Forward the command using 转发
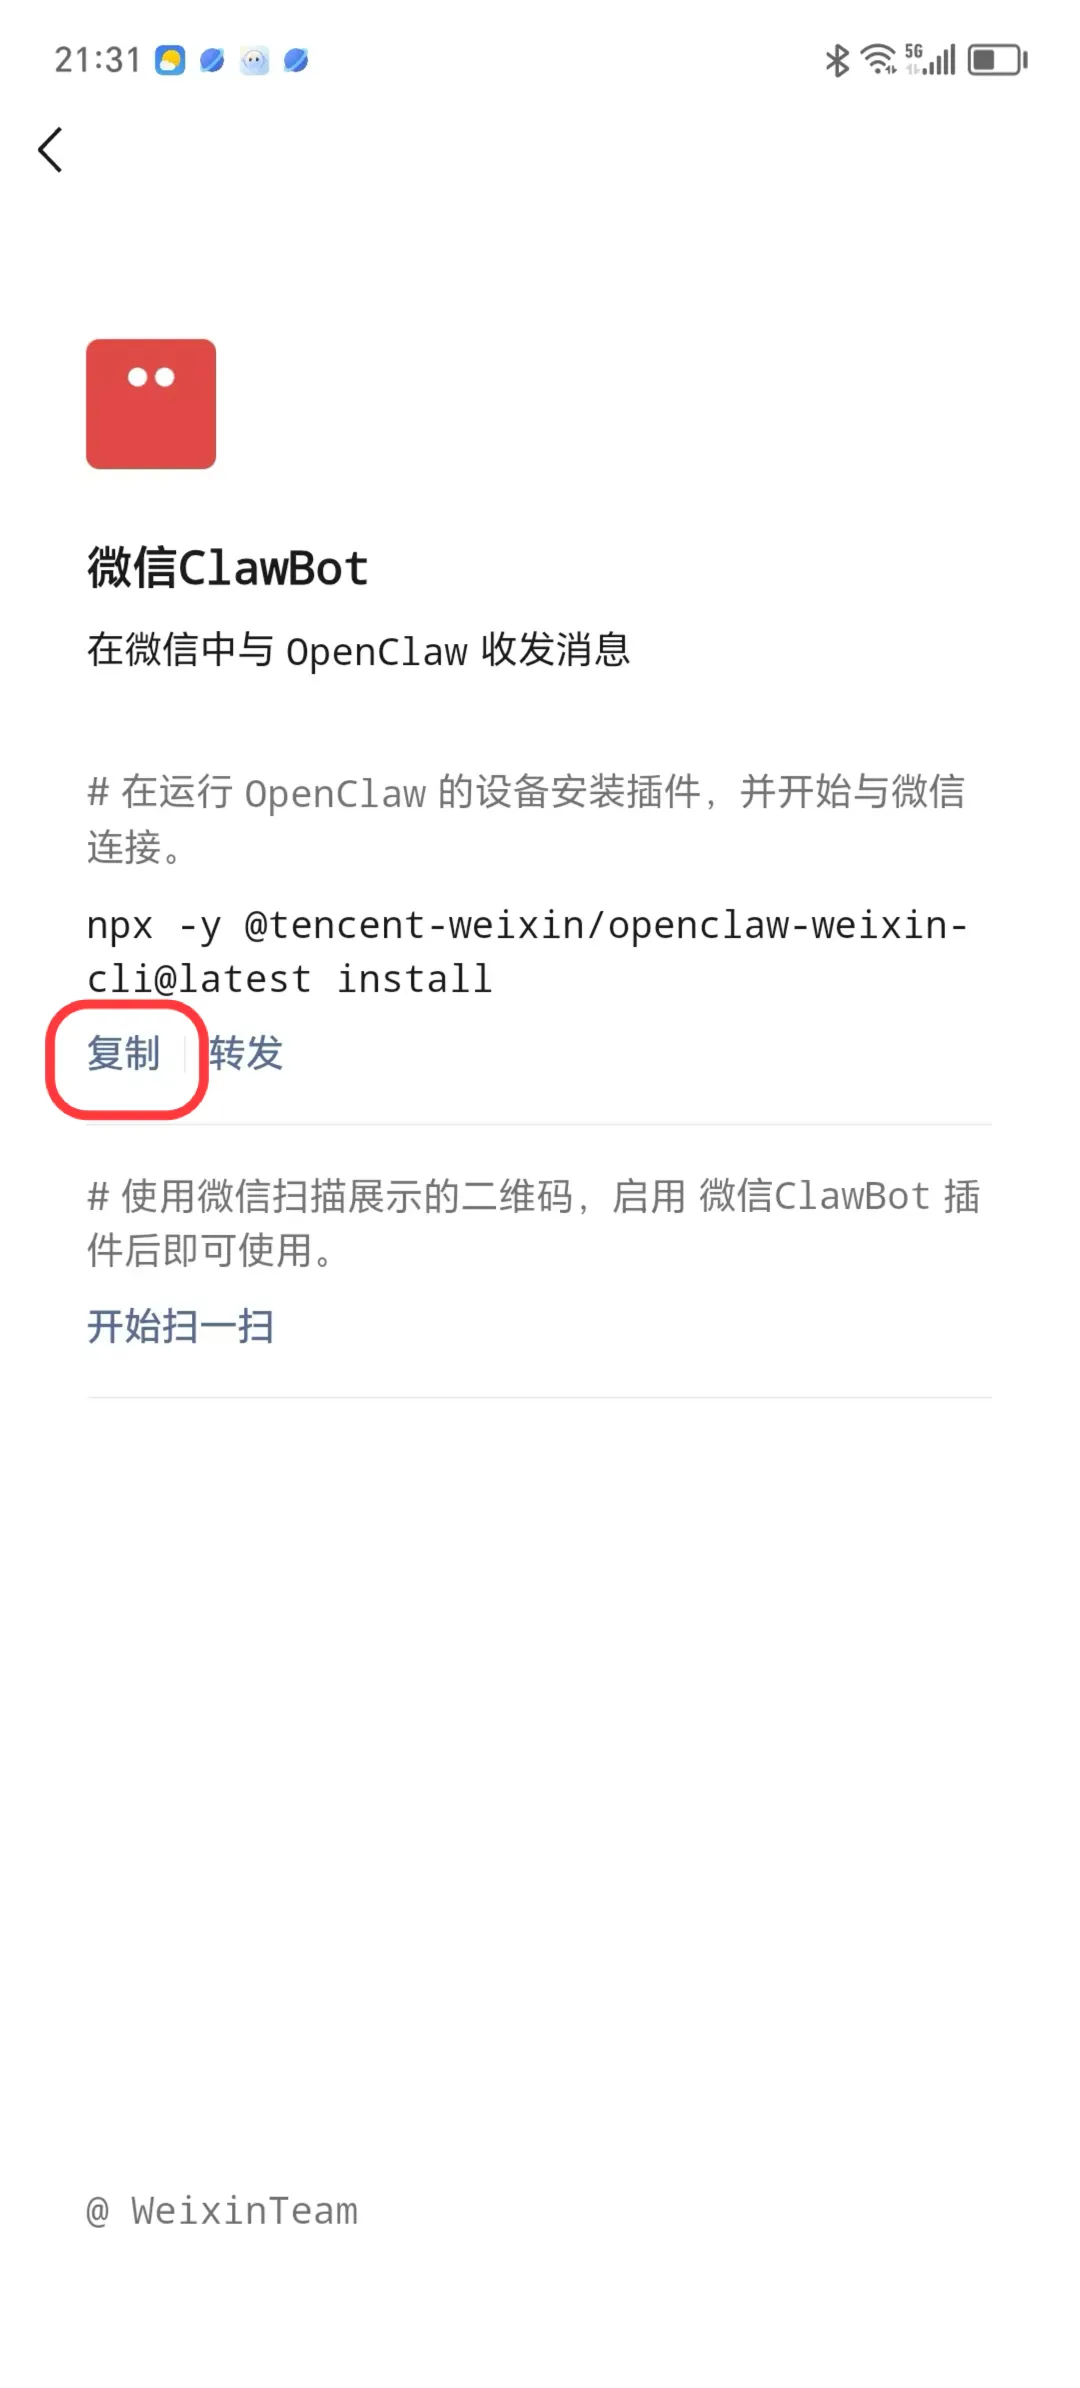Image resolution: width=1080 pixels, height=2388 pixels. tap(246, 1053)
